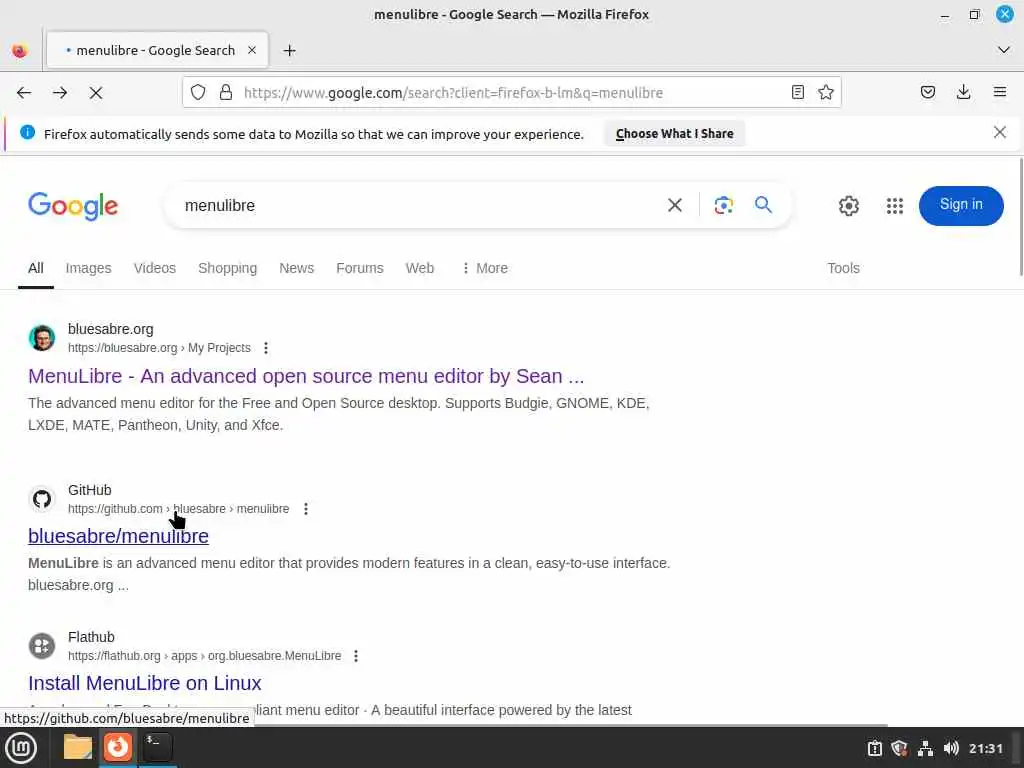This screenshot has width=1024, height=768.
Task: Open Google quick settings gear
Action: click(x=848, y=206)
